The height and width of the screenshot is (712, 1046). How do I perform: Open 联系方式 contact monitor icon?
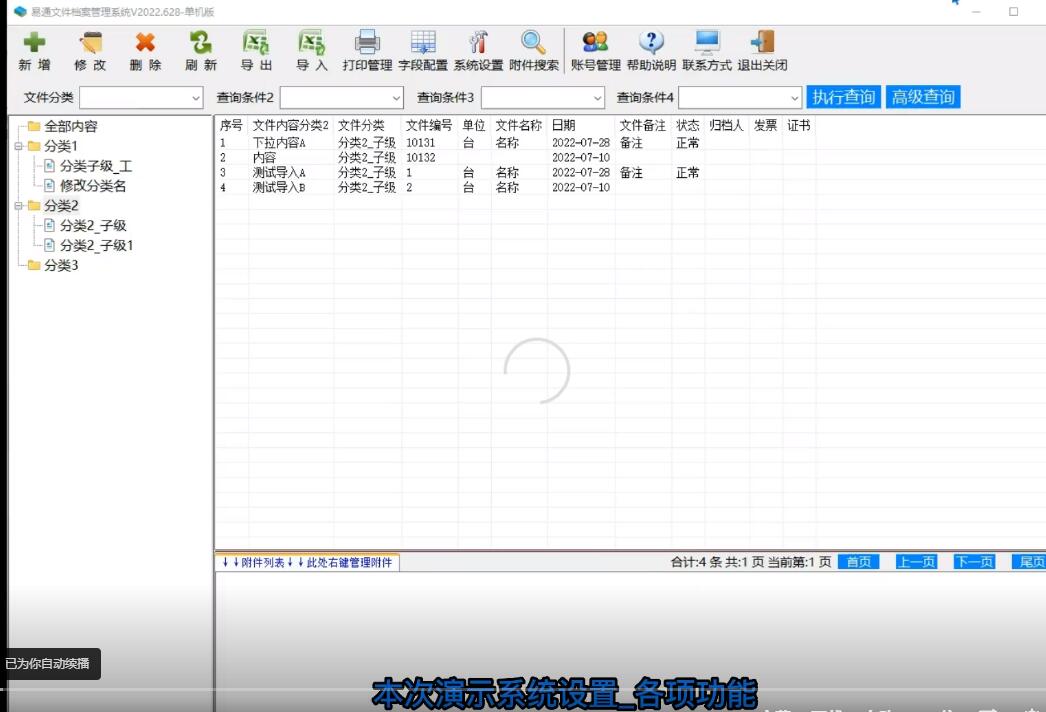(707, 42)
